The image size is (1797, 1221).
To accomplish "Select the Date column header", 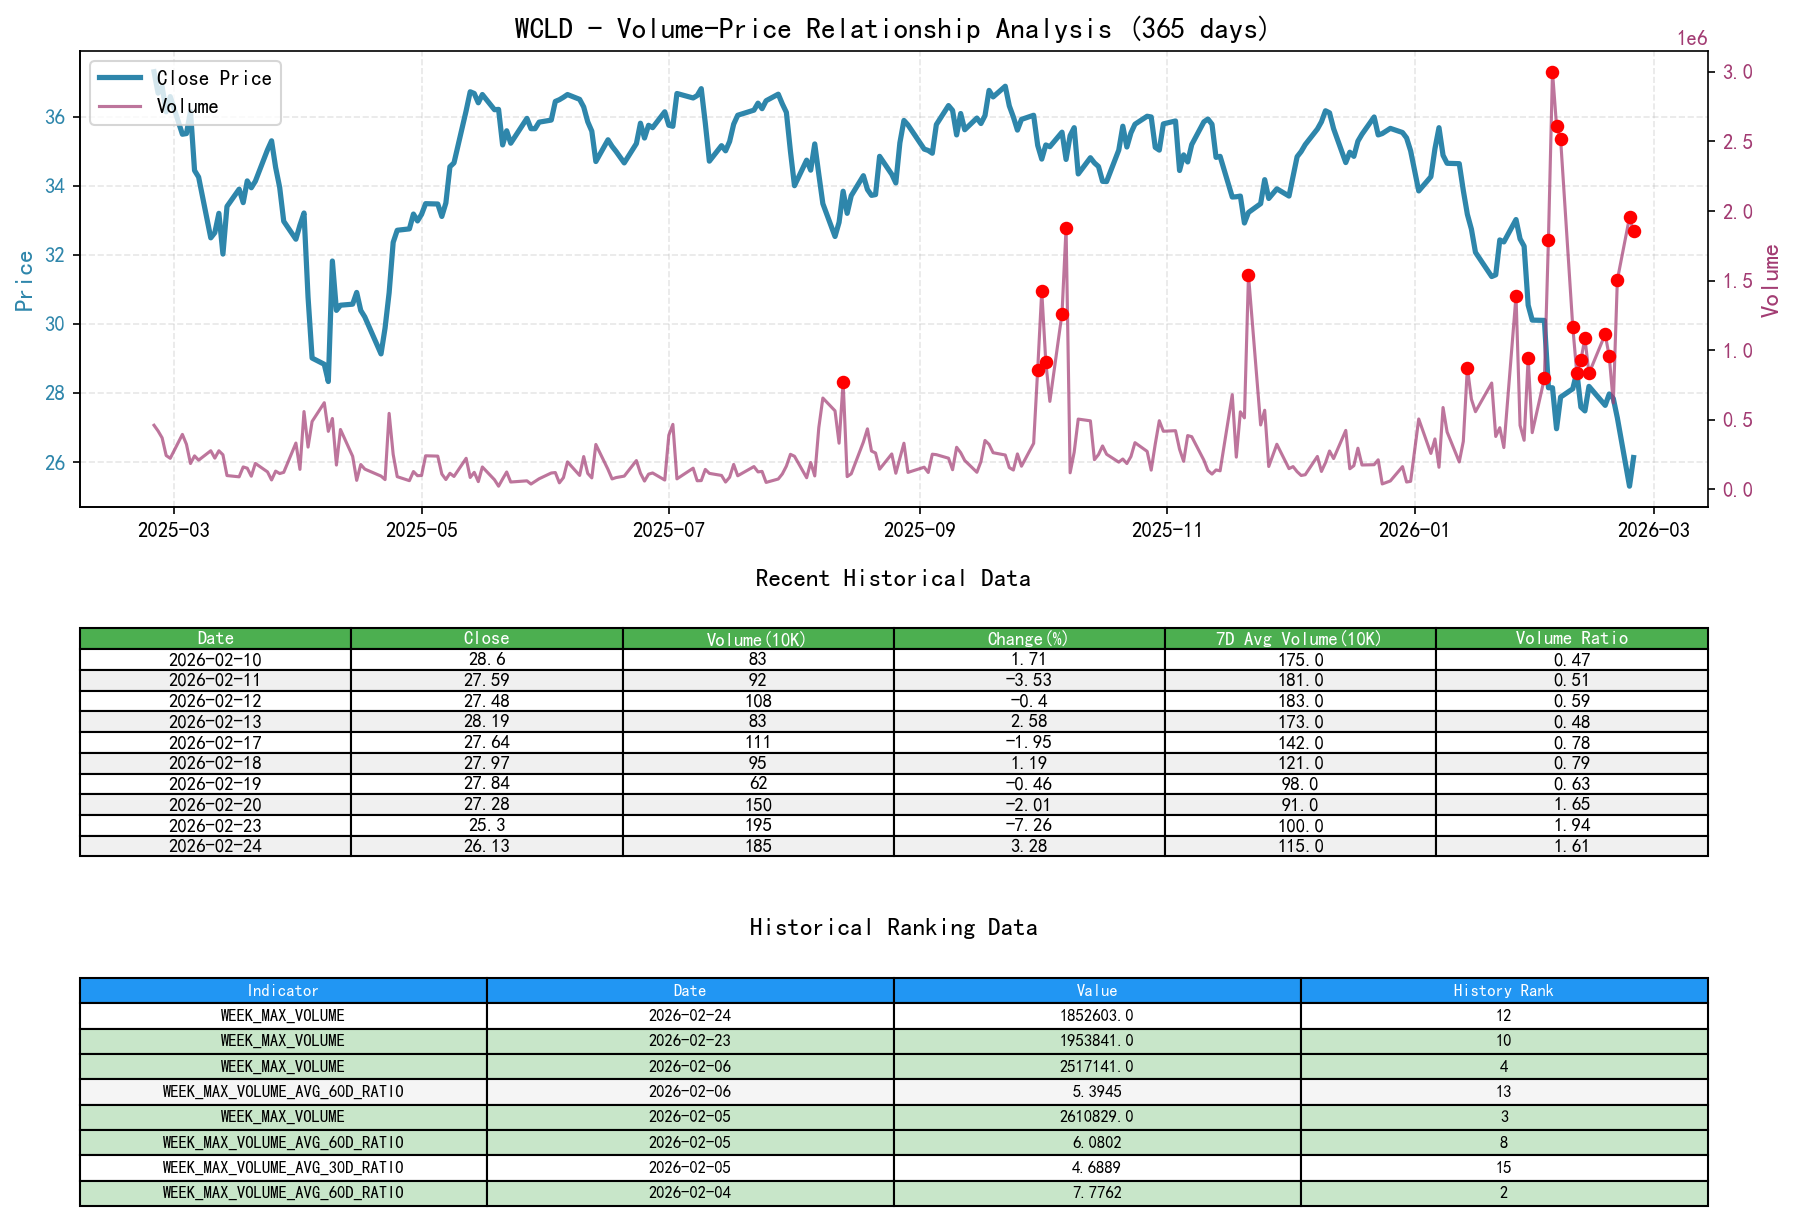I will tap(215, 638).
